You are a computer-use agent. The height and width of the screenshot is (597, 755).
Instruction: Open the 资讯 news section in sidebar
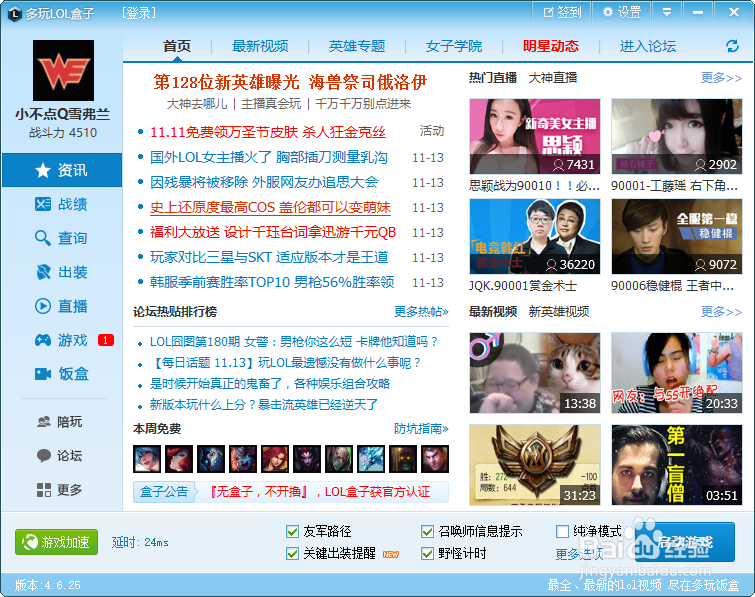[62, 170]
